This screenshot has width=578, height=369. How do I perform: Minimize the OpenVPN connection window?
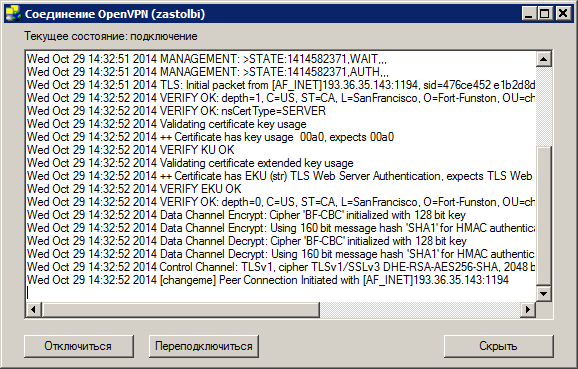coord(529,14)
